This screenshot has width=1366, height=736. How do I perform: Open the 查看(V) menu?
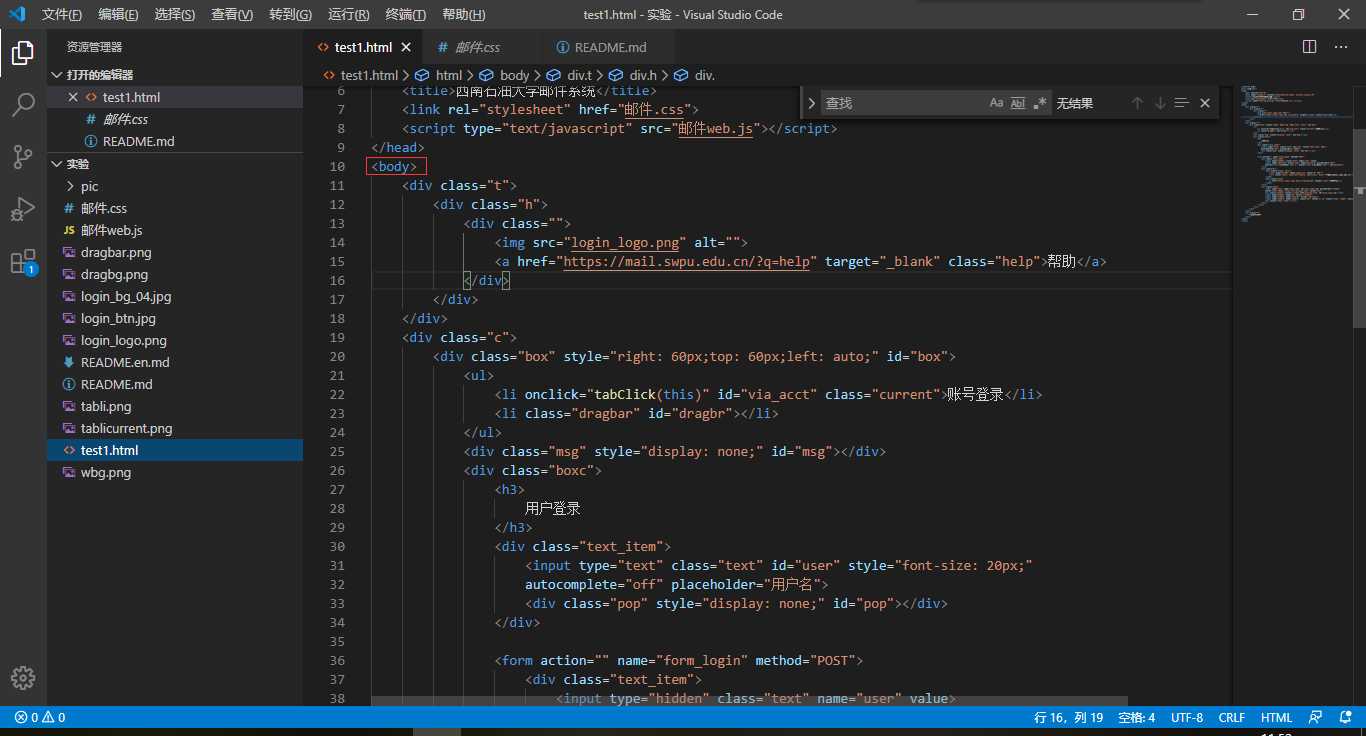[x=232, y=14]
